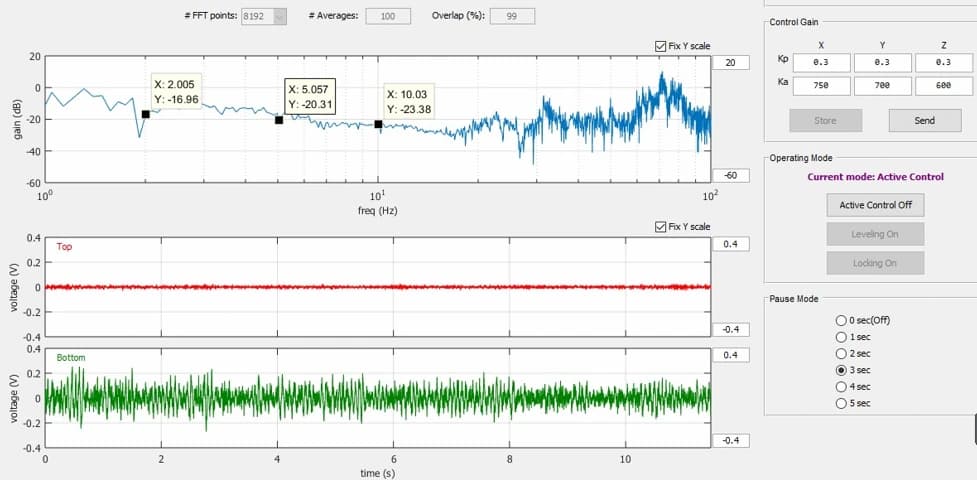Click Kp Z gain field
Viewport: 977px width, 480px height.
(943, 62)
